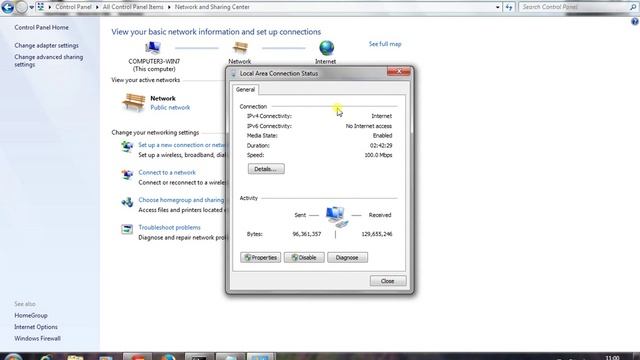Click the Close button in dialog

(388, 281)
